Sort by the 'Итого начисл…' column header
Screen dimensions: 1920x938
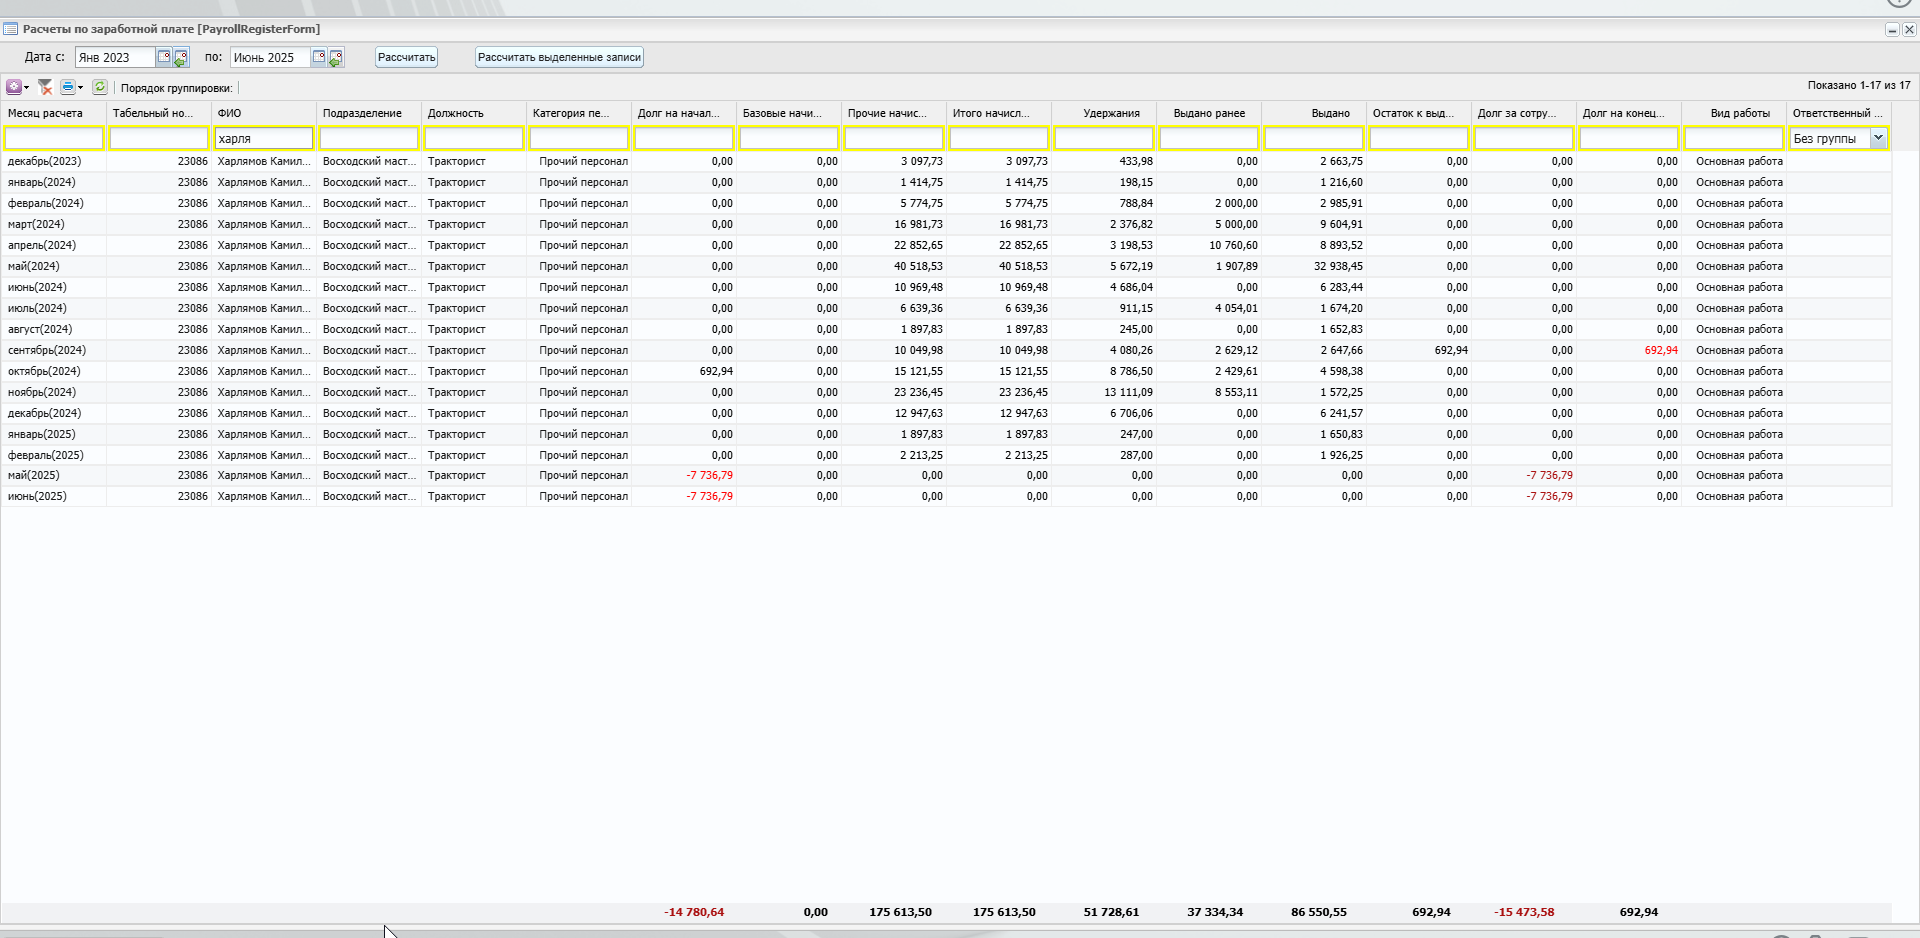[999, 113]
